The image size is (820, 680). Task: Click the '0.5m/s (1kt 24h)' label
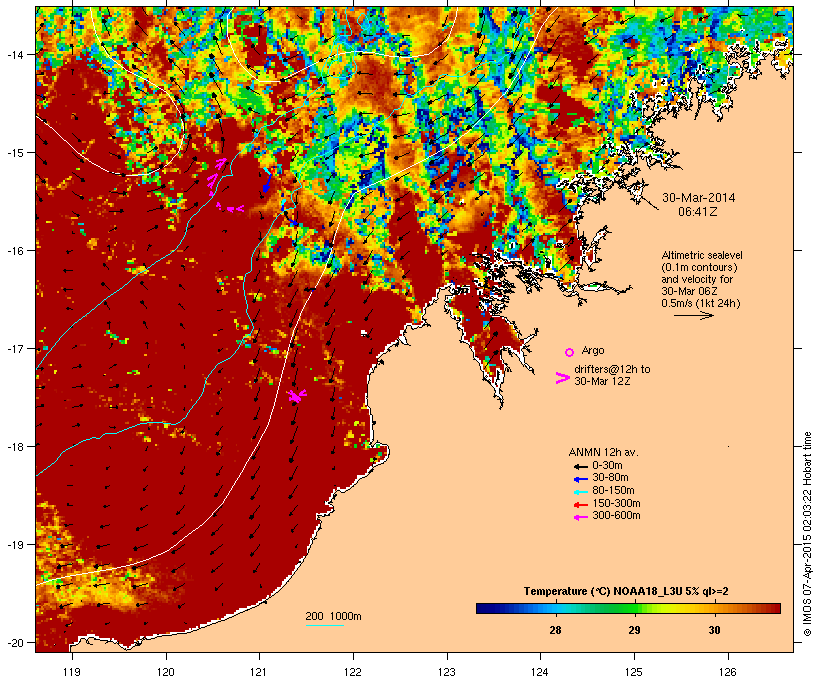701,303
